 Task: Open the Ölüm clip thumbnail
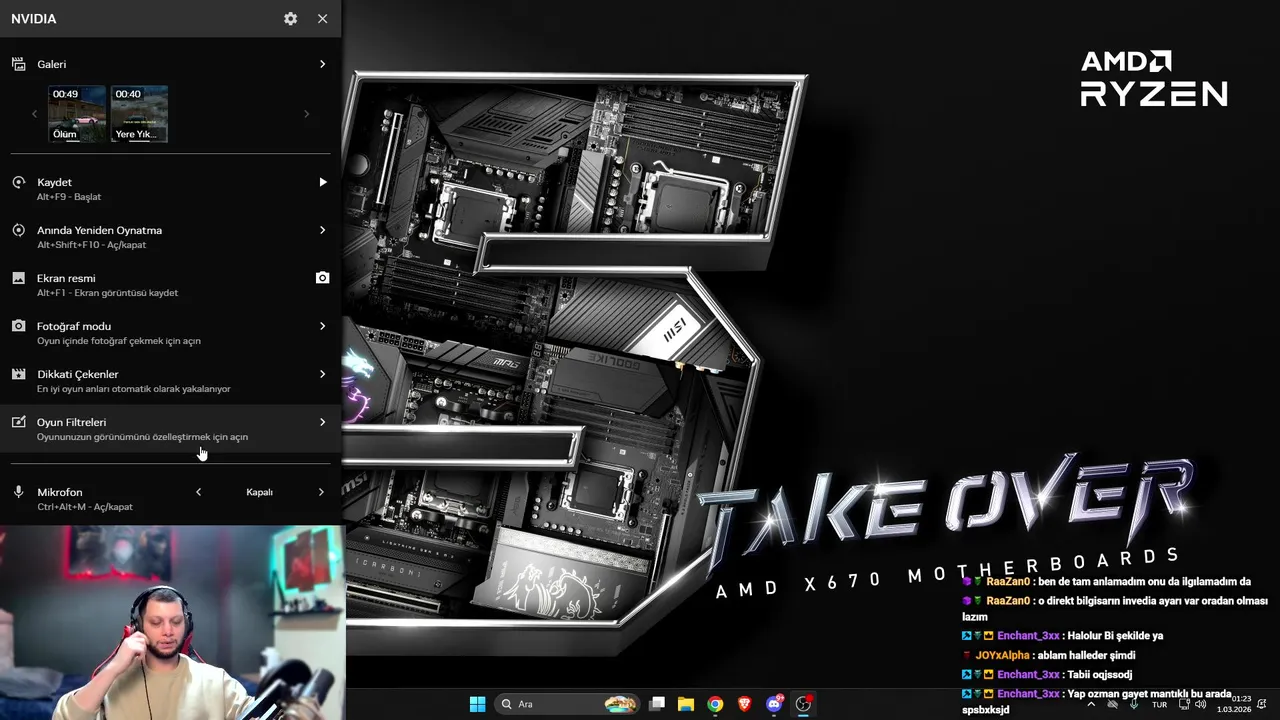pos(77,113)
